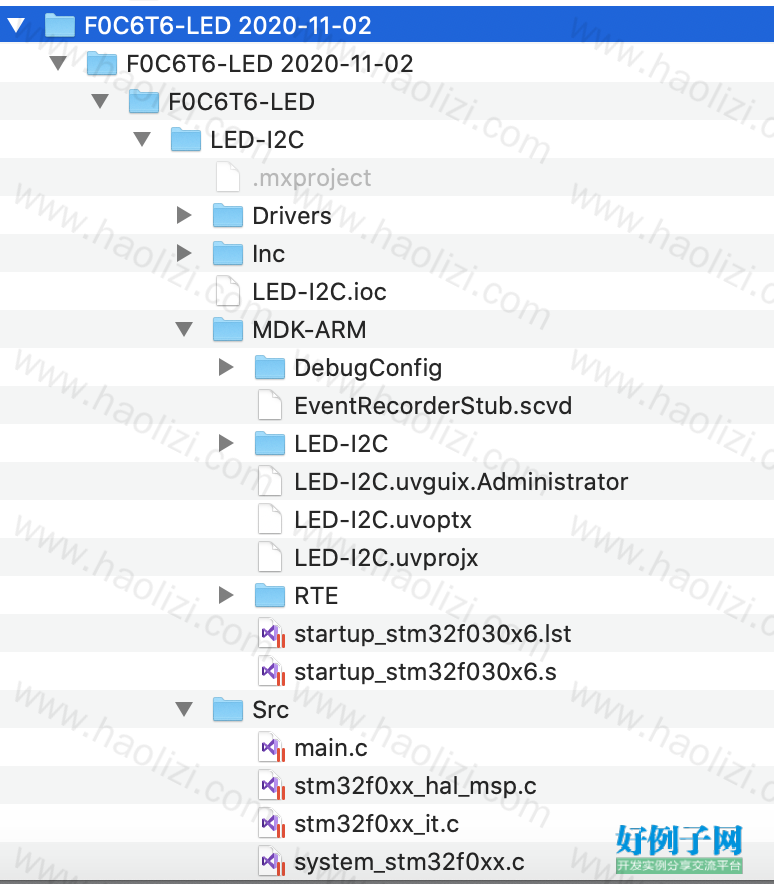Select the LED-I2C.uvoptx file name
Viewport: 774px width, 884px height.
(x=383, y=520)
